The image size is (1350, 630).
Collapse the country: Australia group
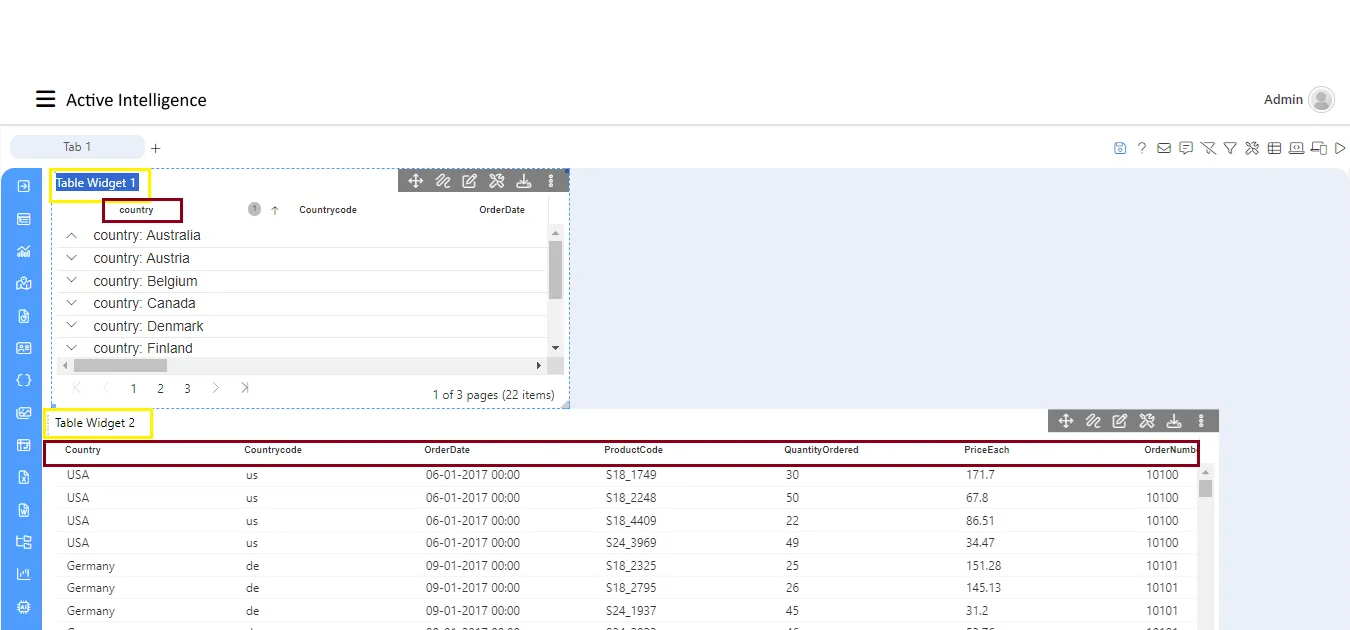tap(71, 235)
